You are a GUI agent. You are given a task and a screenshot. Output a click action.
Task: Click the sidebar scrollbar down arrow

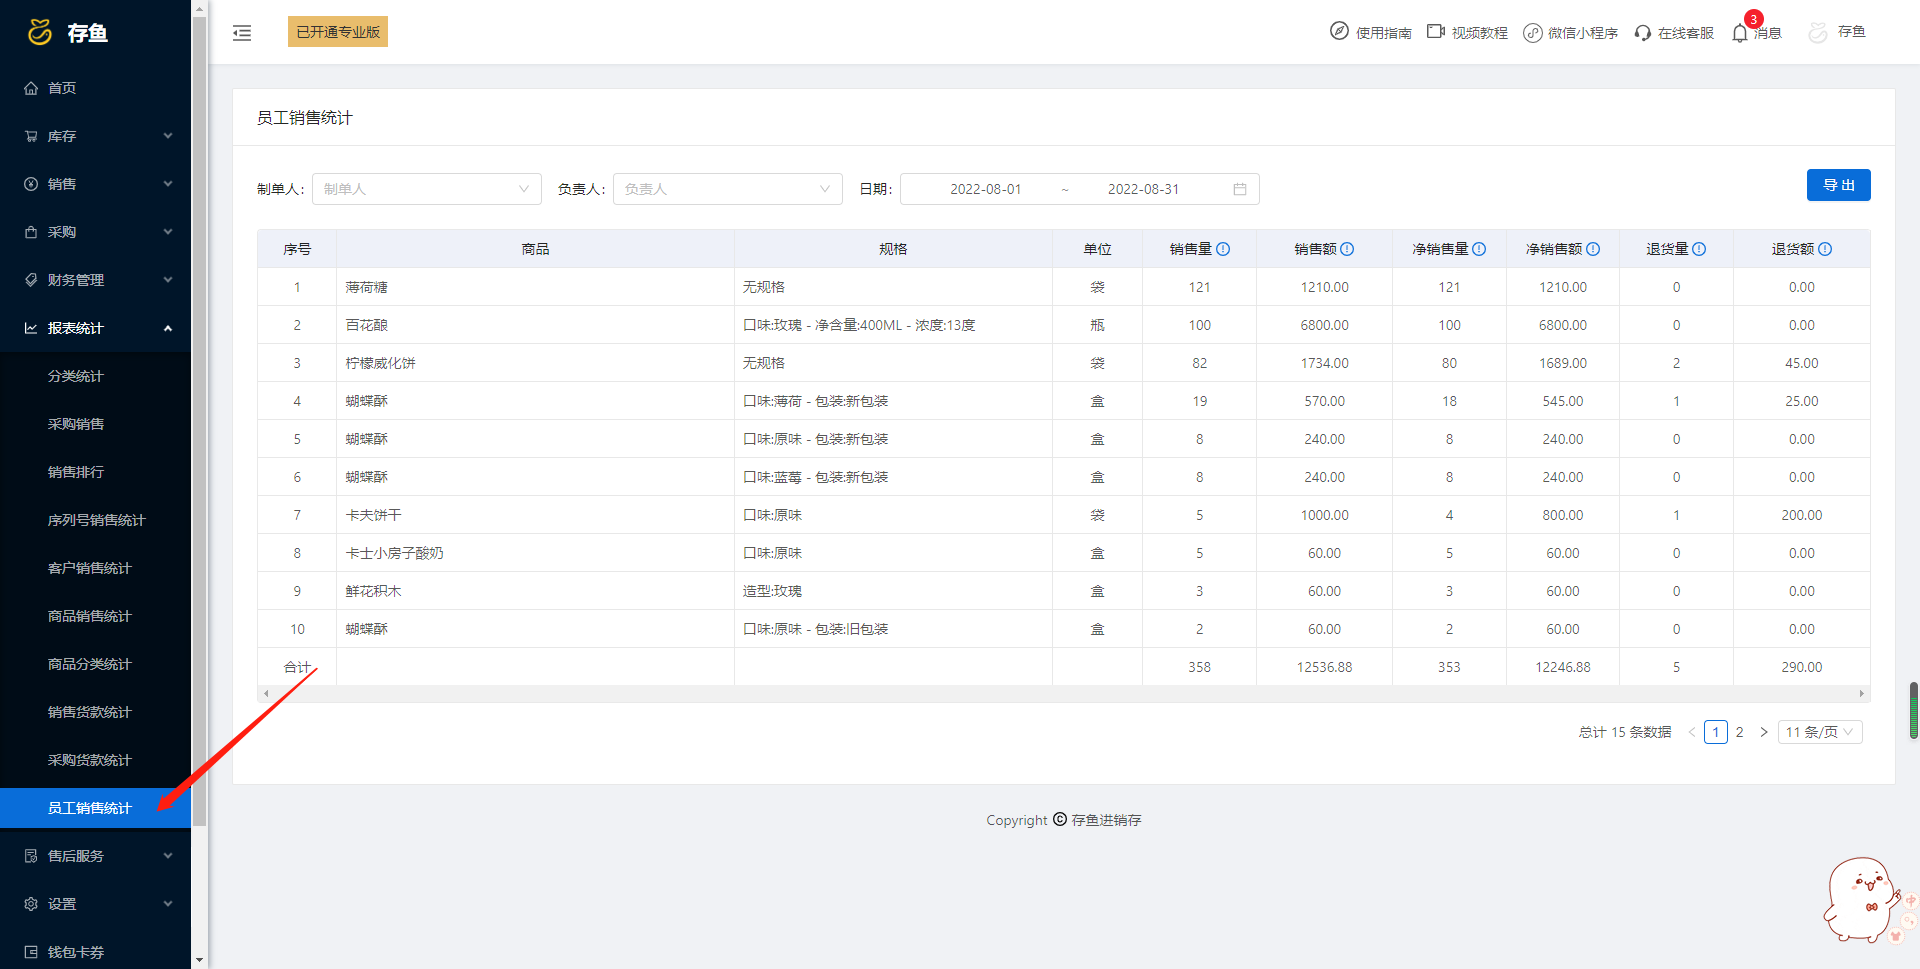(200, 960)
